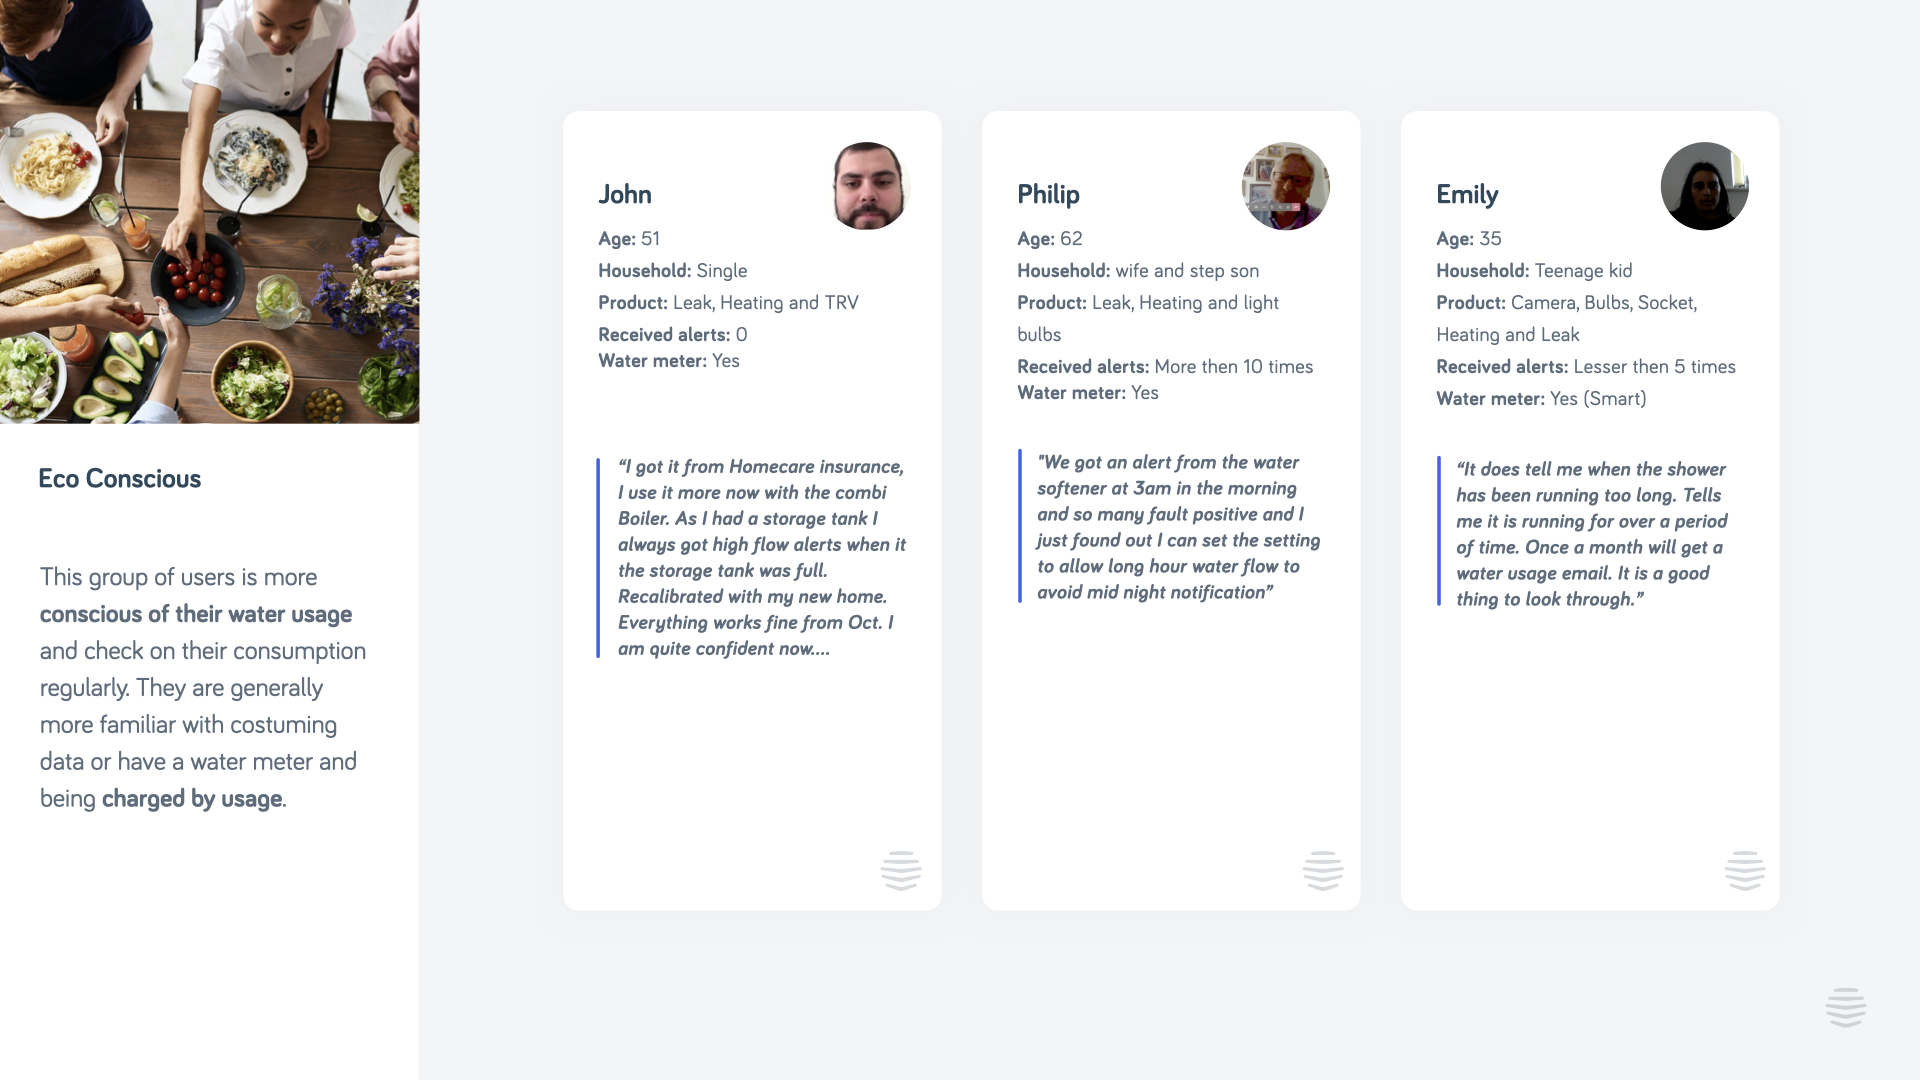1920x1080 pixels.
Task: Click Emily's 'Water meter: Yes (Smart)' line
Action: (1540, 399)
